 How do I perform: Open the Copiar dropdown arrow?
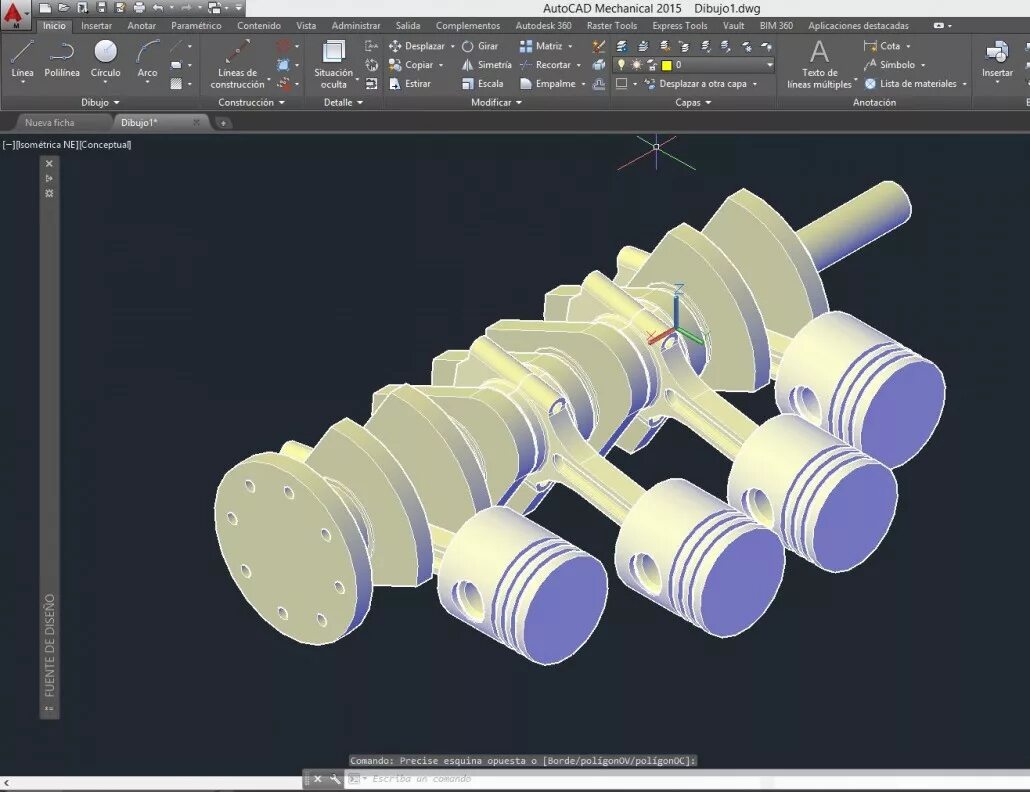point(441,66)
